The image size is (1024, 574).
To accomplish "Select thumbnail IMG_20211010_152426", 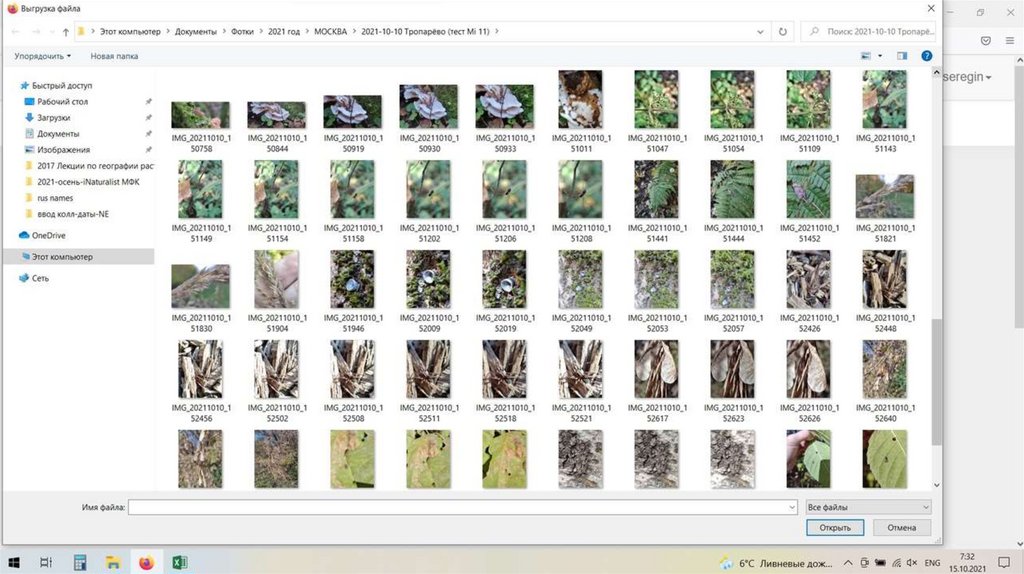I will [808, 279].
